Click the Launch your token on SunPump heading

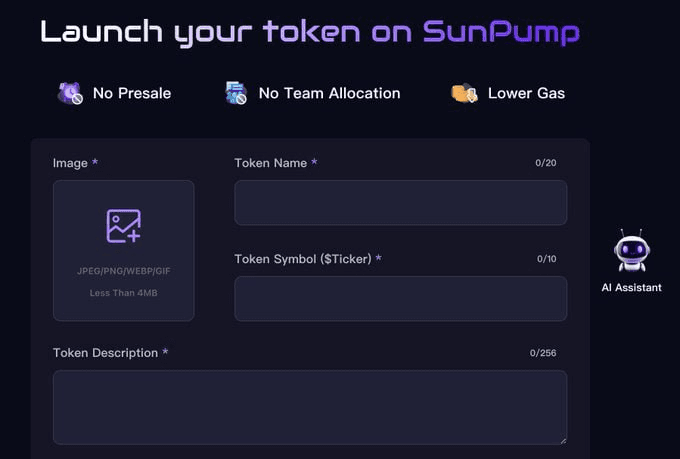click(310, 33)
